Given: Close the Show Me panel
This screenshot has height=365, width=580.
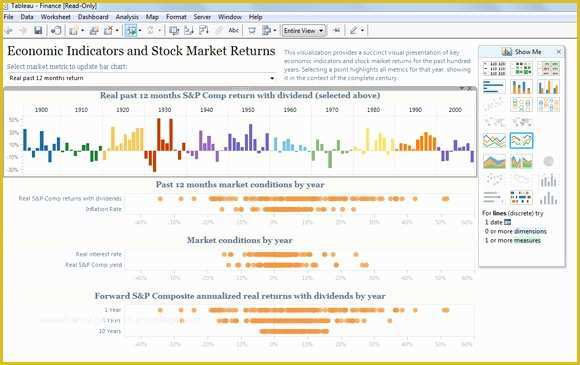Looking at the screenshot, I should click(x=559, y=52).
